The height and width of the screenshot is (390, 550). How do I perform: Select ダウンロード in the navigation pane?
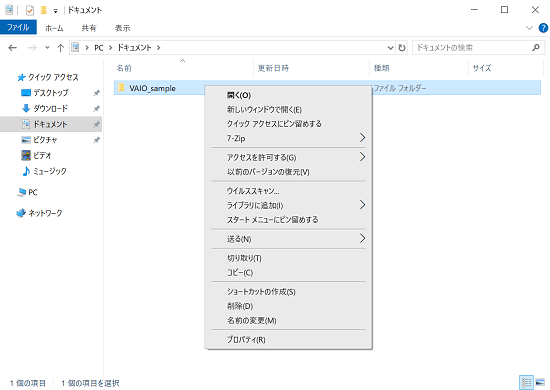click(45, 108)
